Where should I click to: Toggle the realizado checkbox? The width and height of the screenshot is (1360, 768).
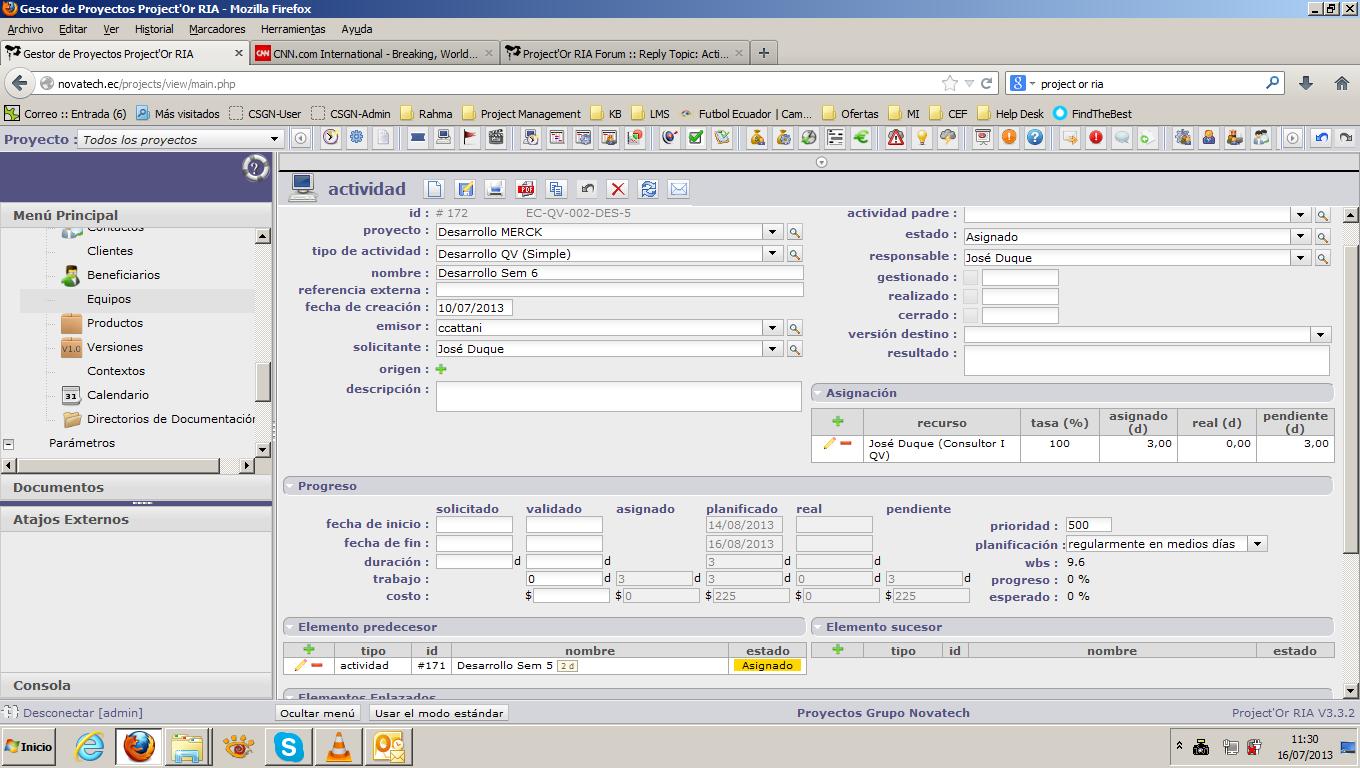pyautogui.click(x=970, y=297)
